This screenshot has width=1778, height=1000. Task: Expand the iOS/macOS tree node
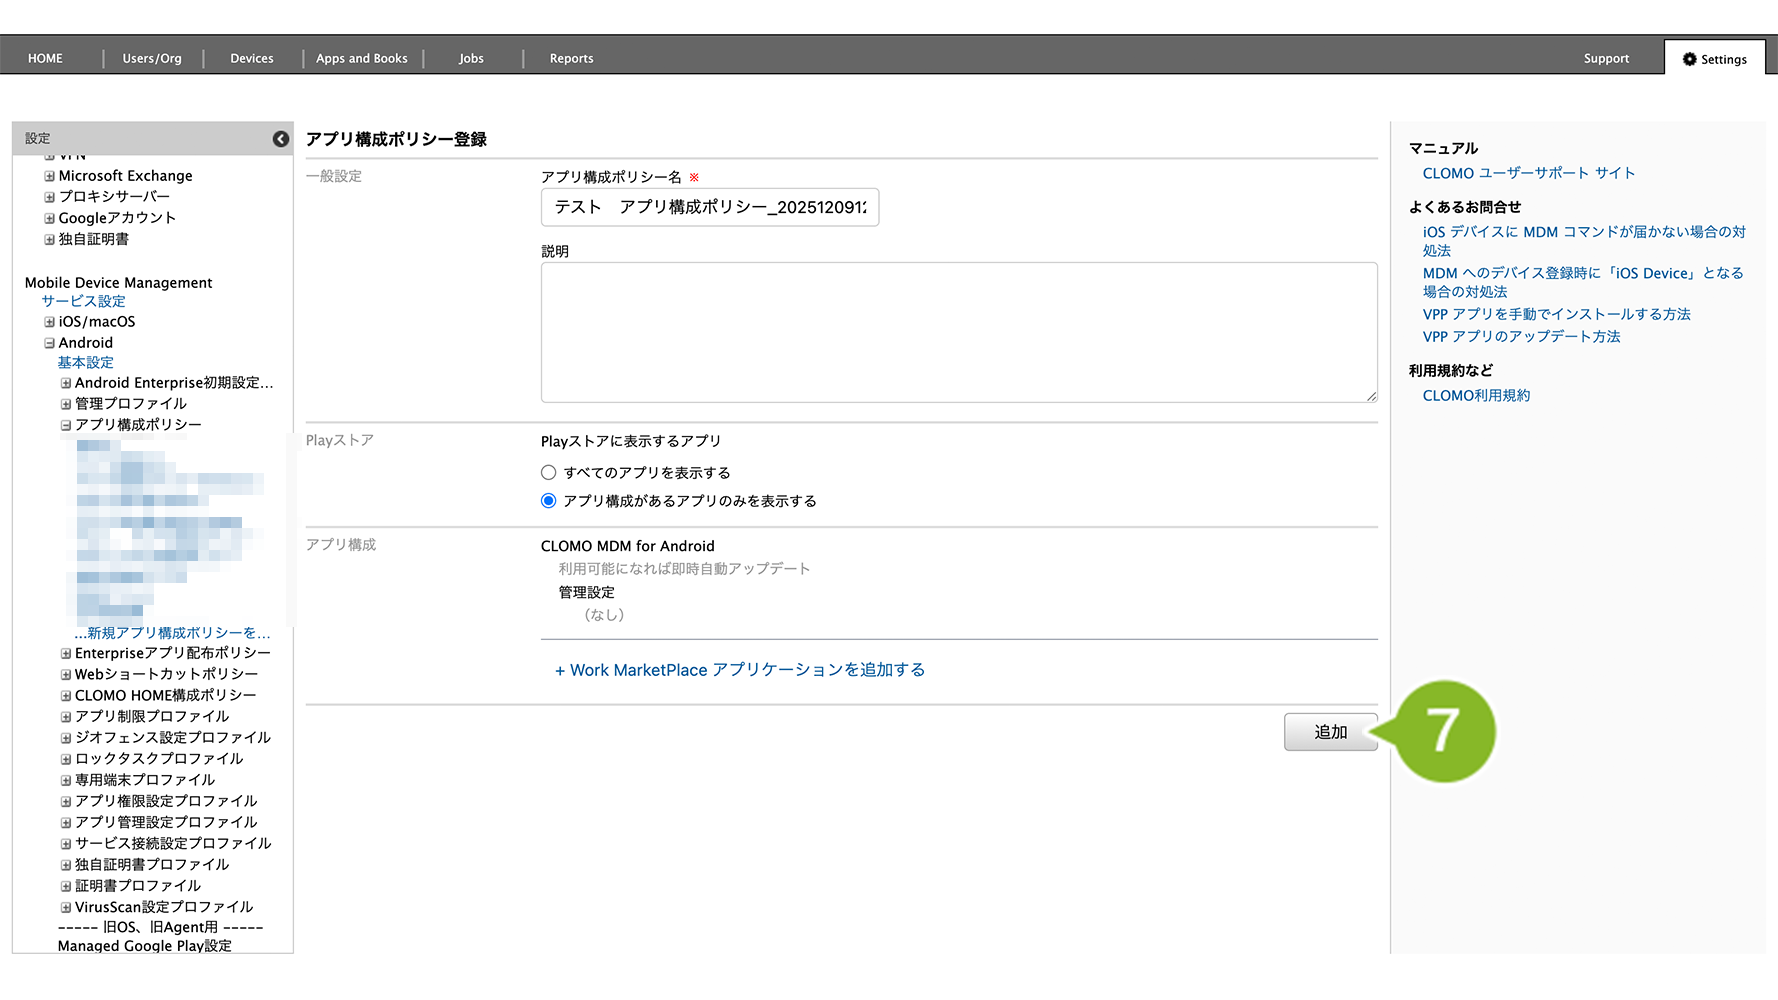click(x=49, y=322)
